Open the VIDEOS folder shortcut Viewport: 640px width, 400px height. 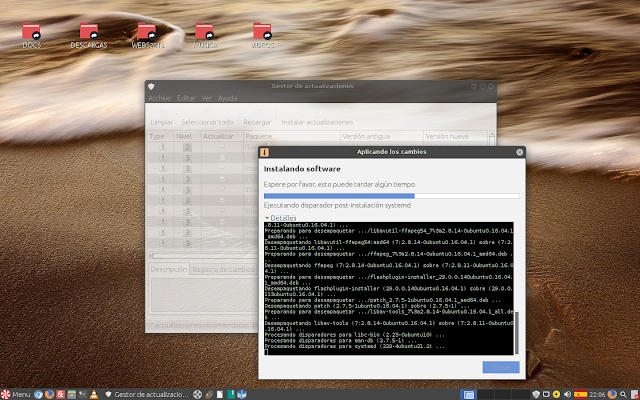262,35
